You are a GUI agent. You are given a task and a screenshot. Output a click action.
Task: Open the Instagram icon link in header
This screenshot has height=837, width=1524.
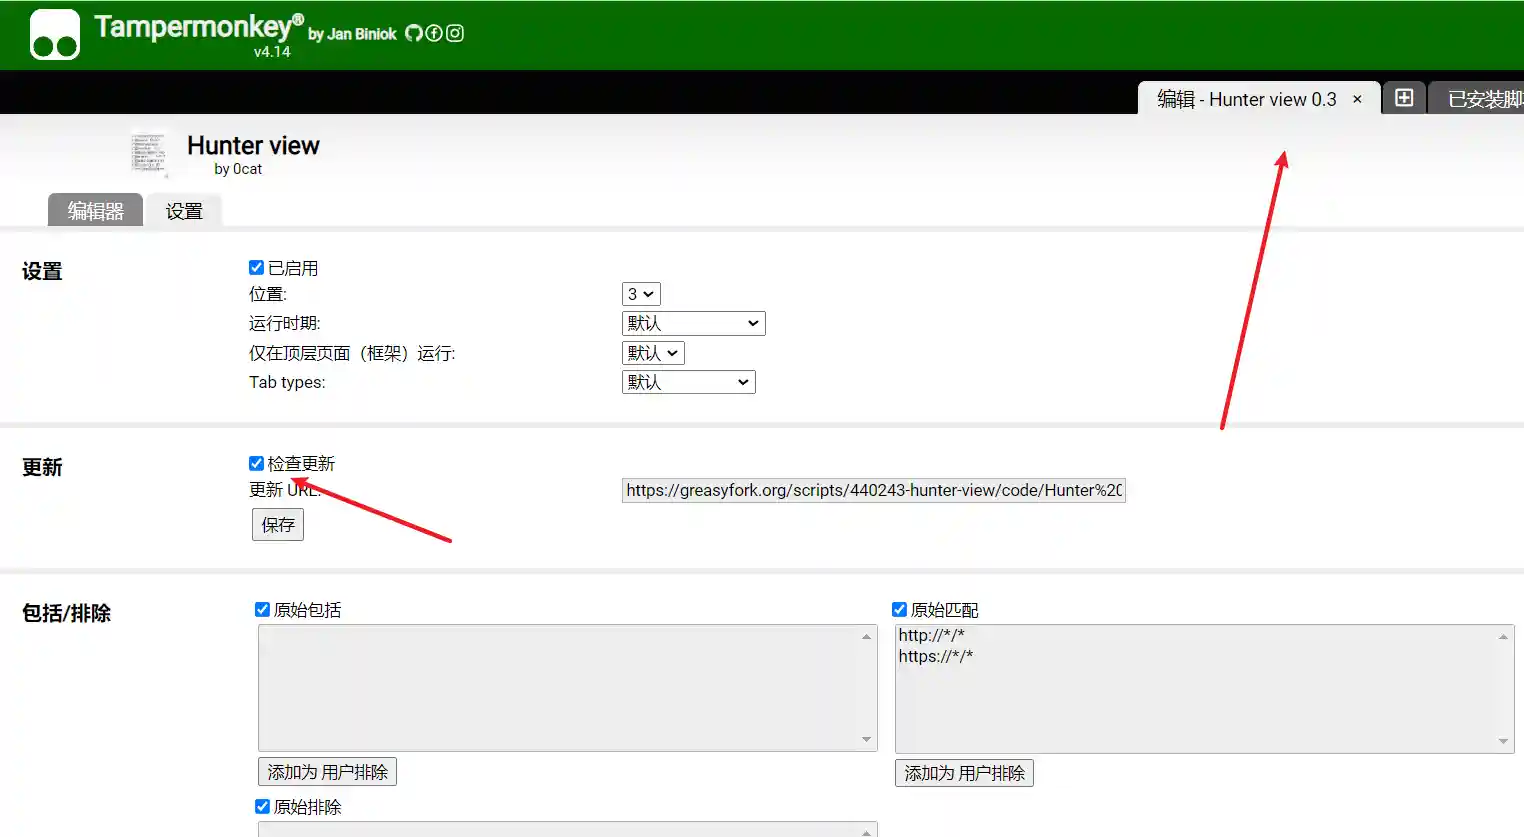coord(455,33)
